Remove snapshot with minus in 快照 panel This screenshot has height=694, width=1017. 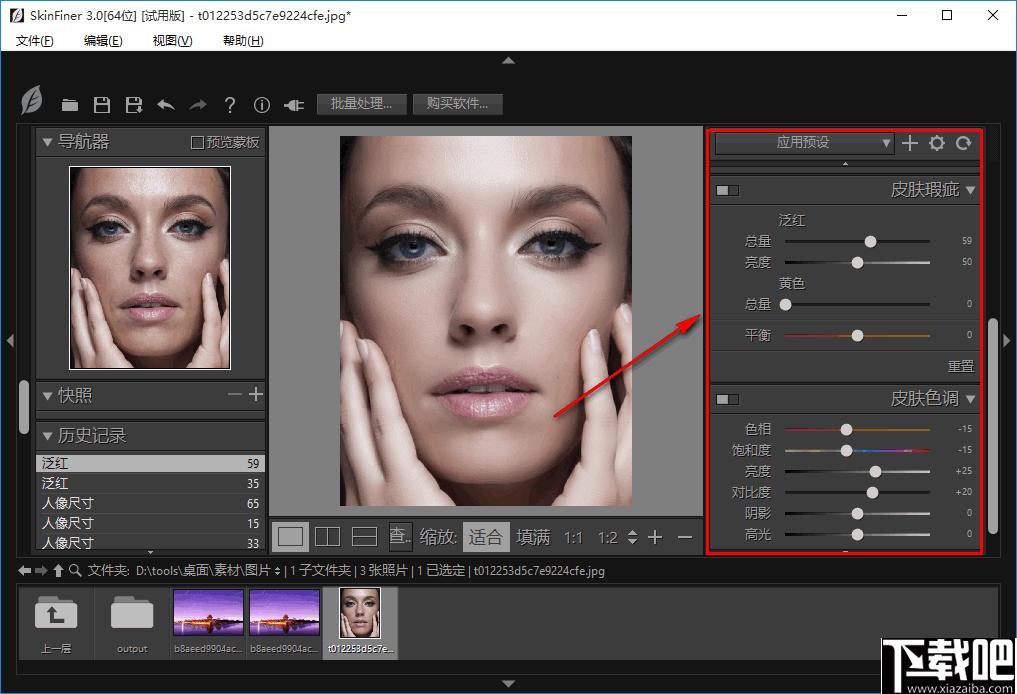click(235, 394)
